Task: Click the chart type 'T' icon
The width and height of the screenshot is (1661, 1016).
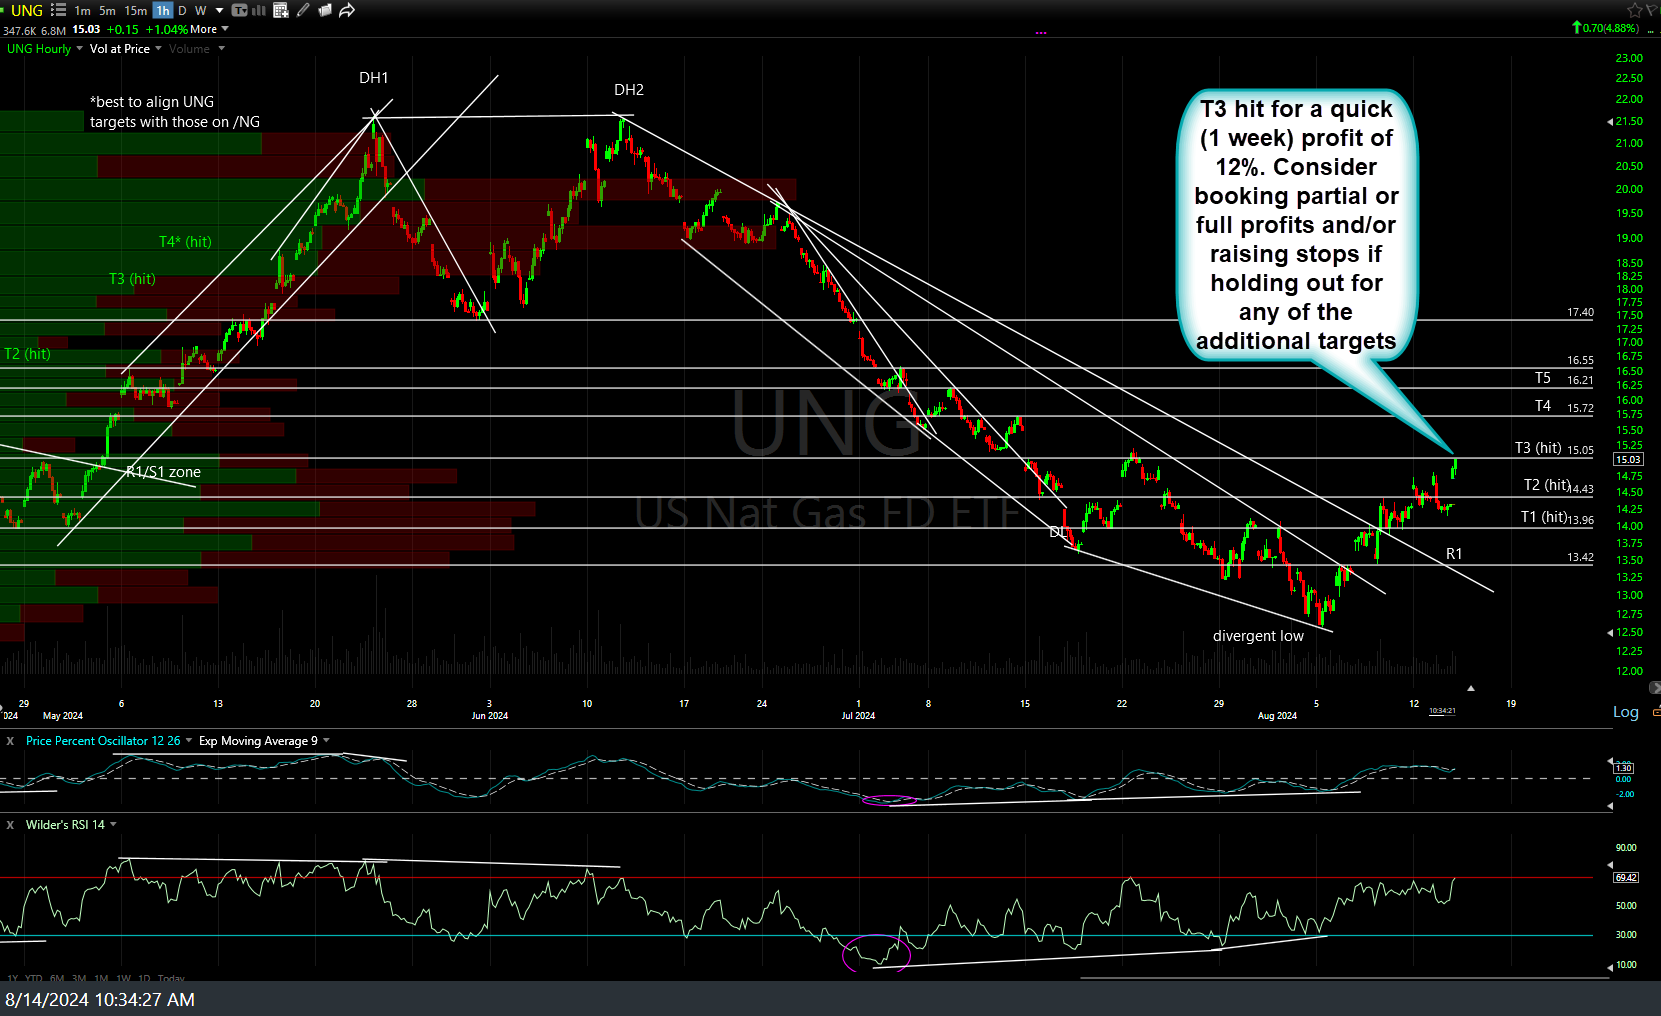Action: click(239, 10)
